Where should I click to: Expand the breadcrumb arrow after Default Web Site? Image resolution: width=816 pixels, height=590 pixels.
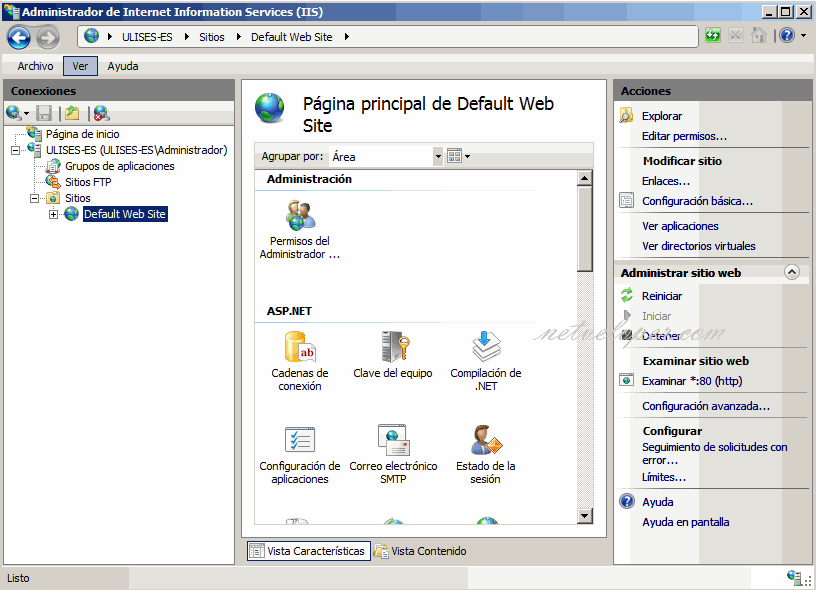[347, 36]
